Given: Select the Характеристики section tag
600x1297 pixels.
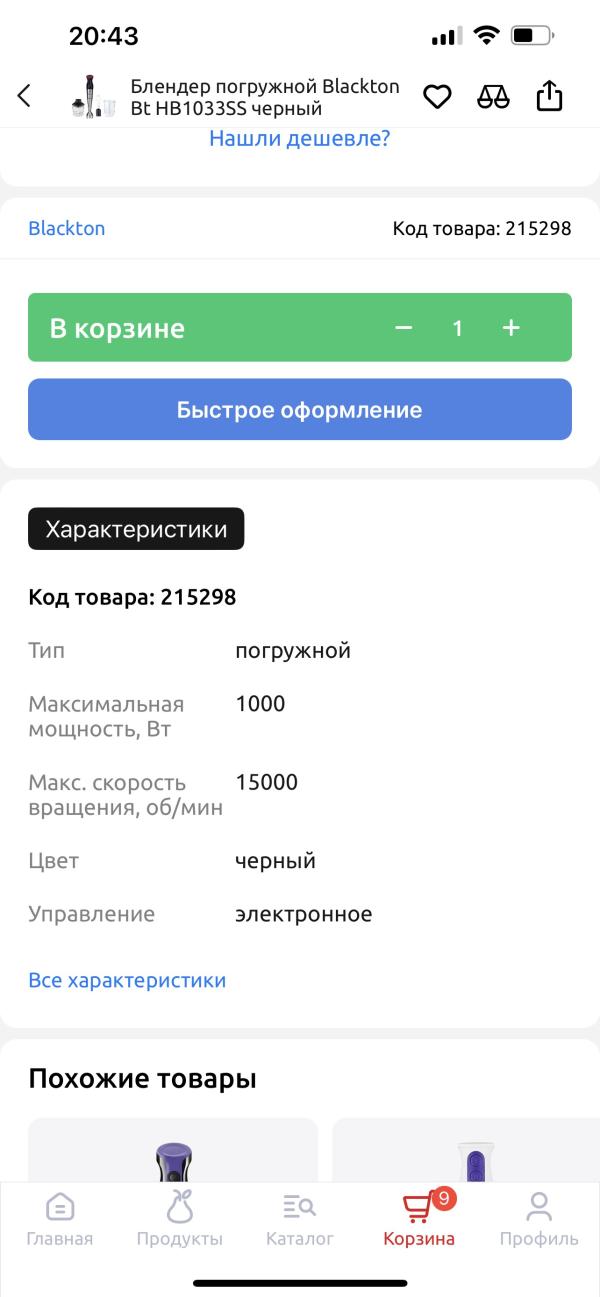Looking at the screenshot, I should [x=136, y=529].
